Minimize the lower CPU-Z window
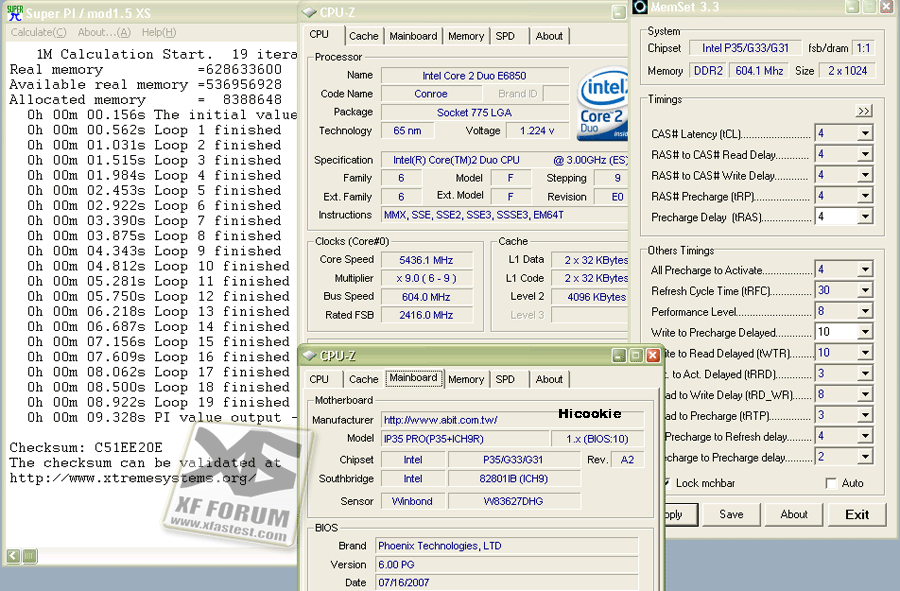Image resolution: width=900 pixels, height=591 pixels. point(619,356)
